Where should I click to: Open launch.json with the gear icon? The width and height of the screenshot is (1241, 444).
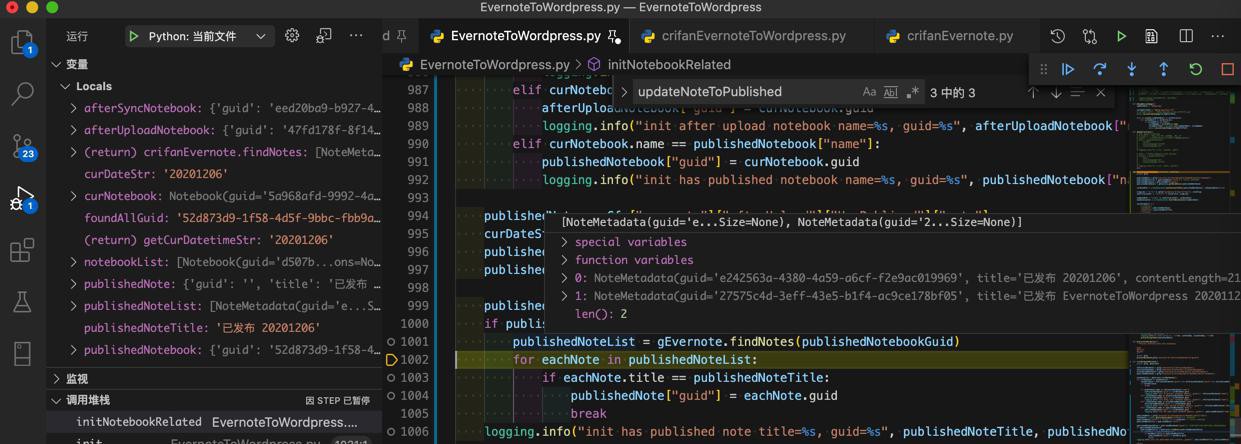pyautogui.click(x=292, y=36)
